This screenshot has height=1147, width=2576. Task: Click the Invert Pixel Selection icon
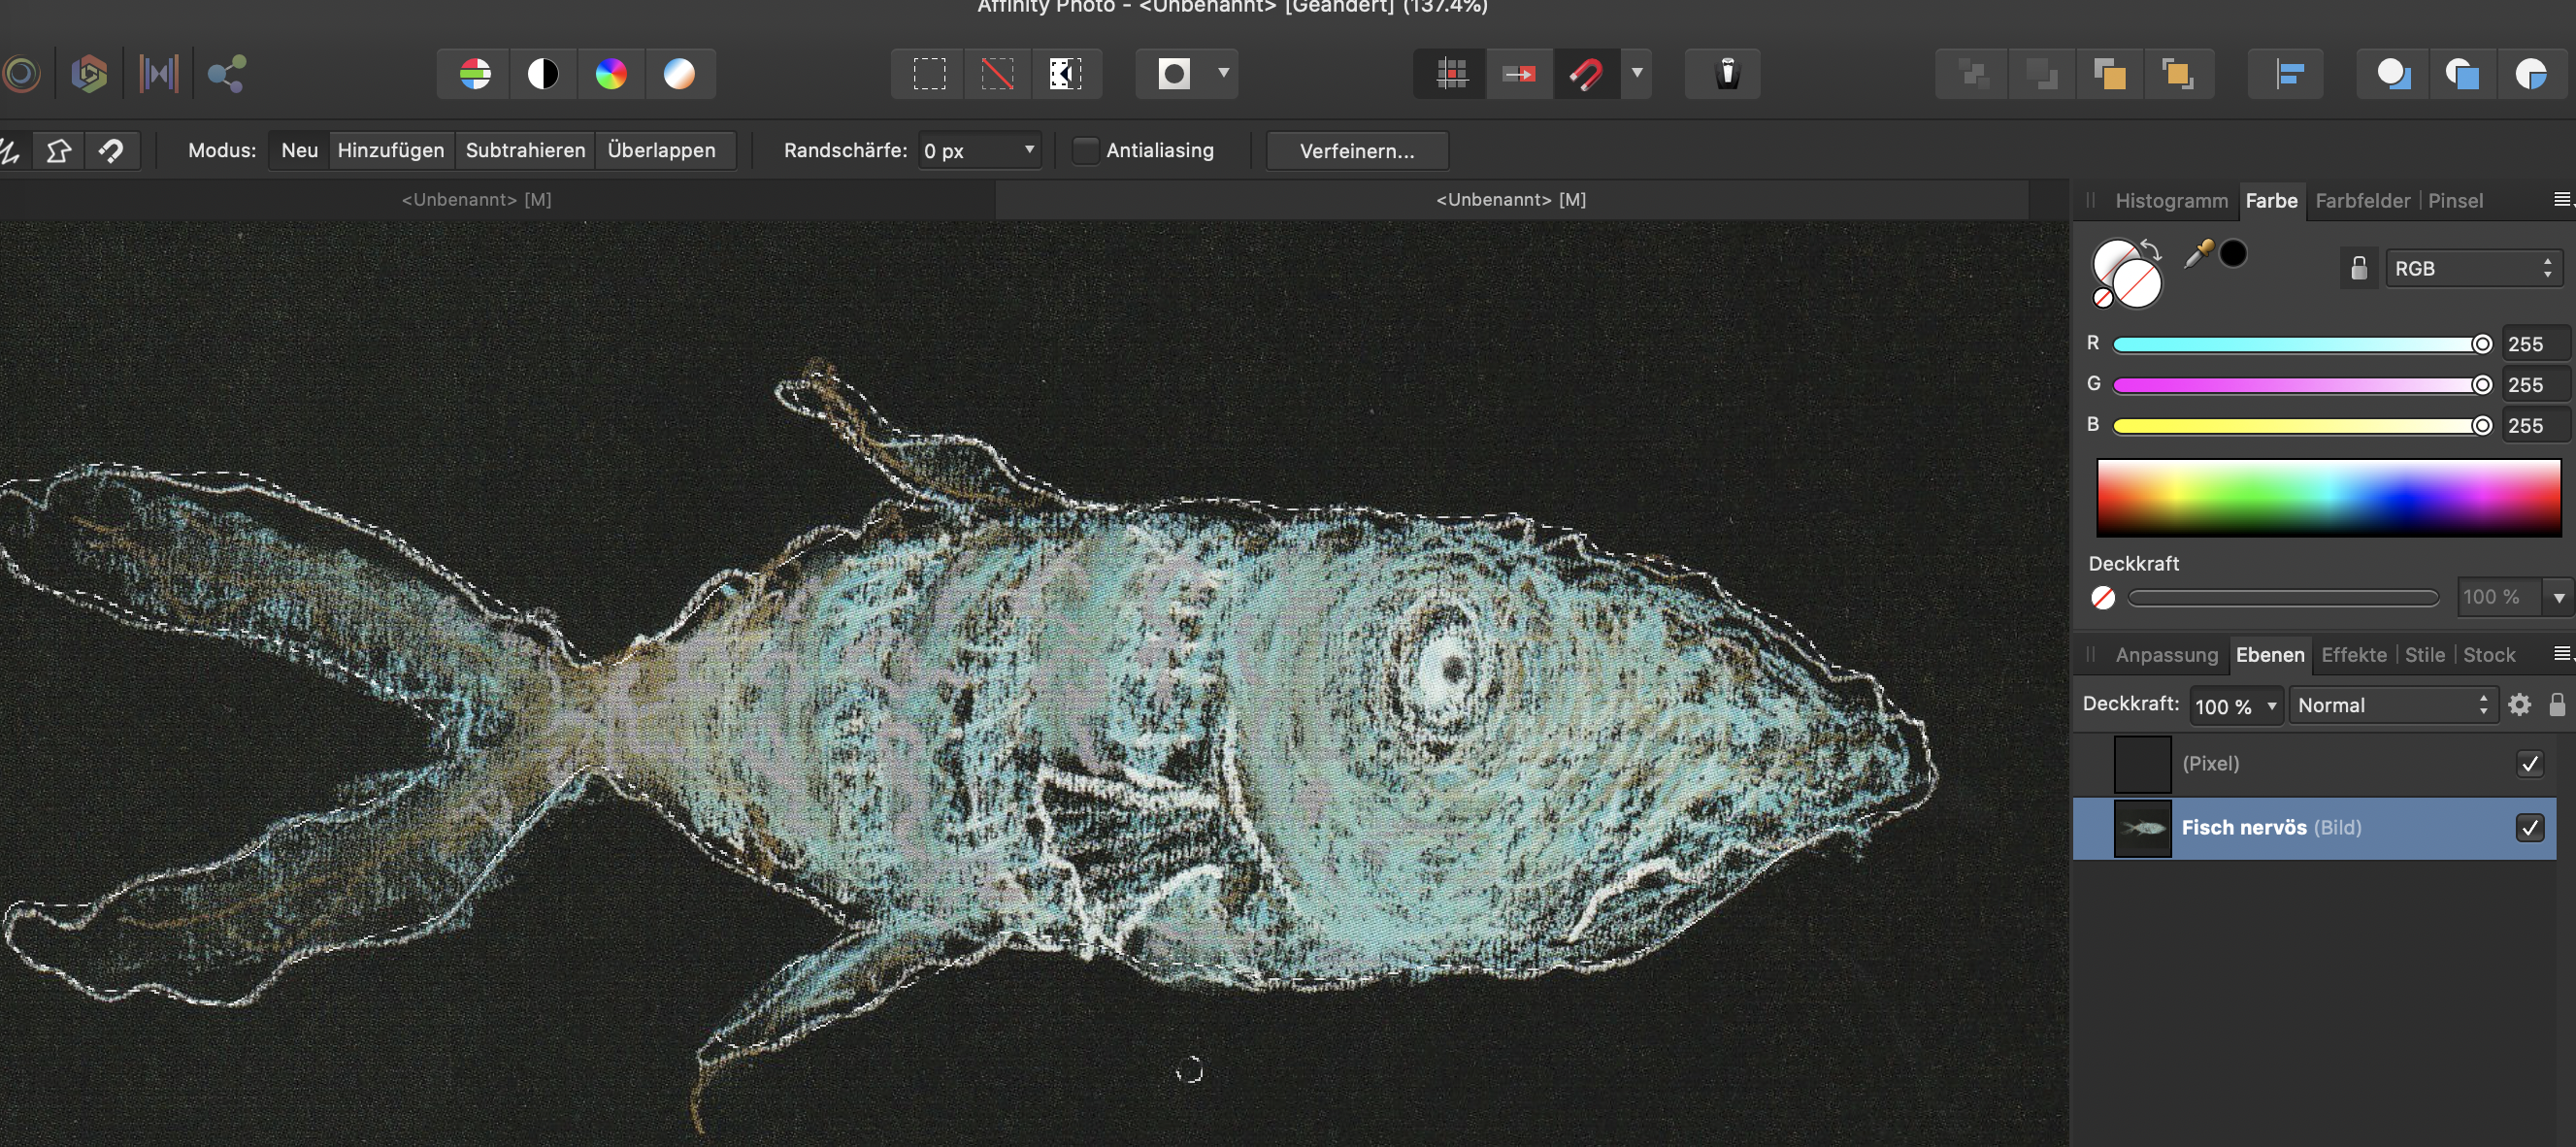1065,74
